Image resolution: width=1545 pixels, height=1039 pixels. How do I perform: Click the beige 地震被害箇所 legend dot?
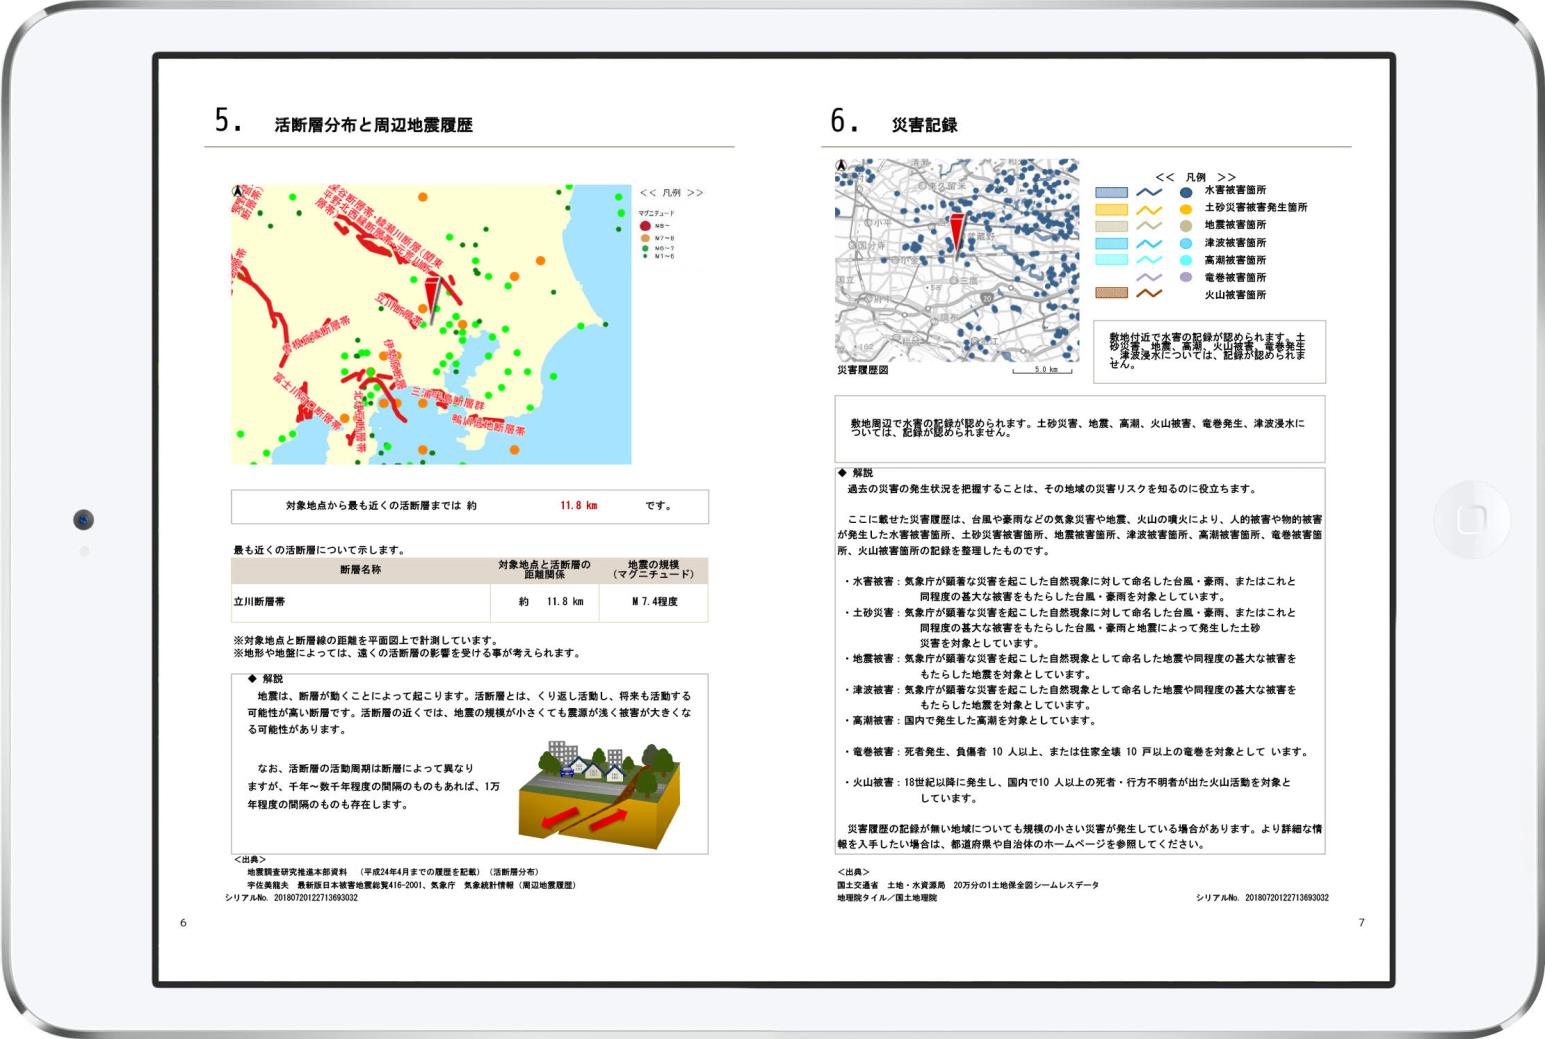(x=1186, y=225)
